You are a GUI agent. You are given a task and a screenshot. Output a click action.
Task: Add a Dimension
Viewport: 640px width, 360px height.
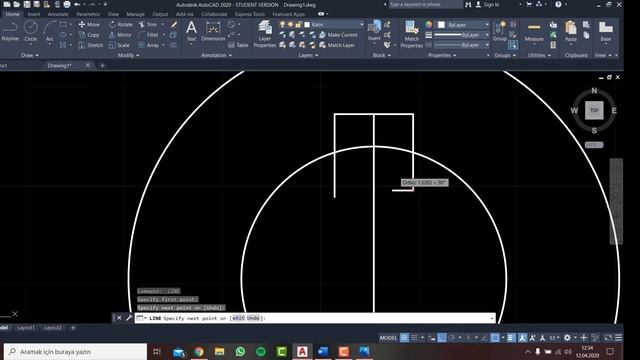click(213, 31)
